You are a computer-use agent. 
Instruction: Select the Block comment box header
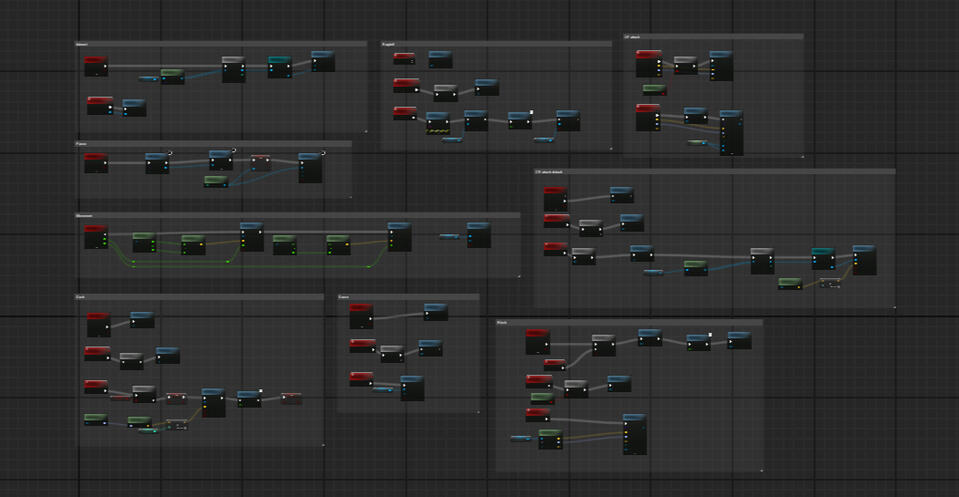[629, 323]
